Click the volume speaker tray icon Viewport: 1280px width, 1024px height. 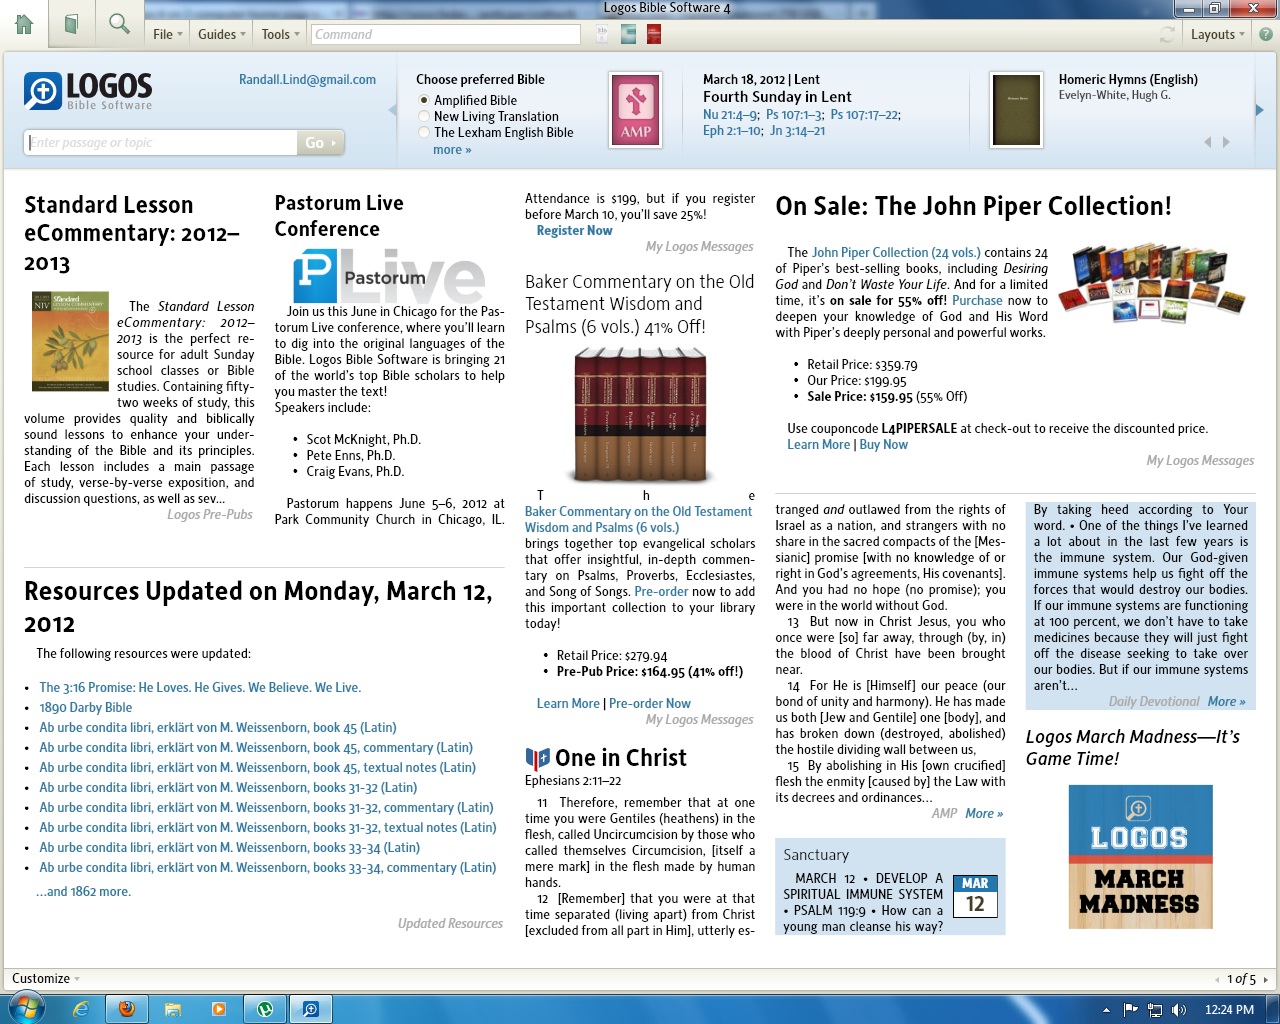[1179, 1010]
